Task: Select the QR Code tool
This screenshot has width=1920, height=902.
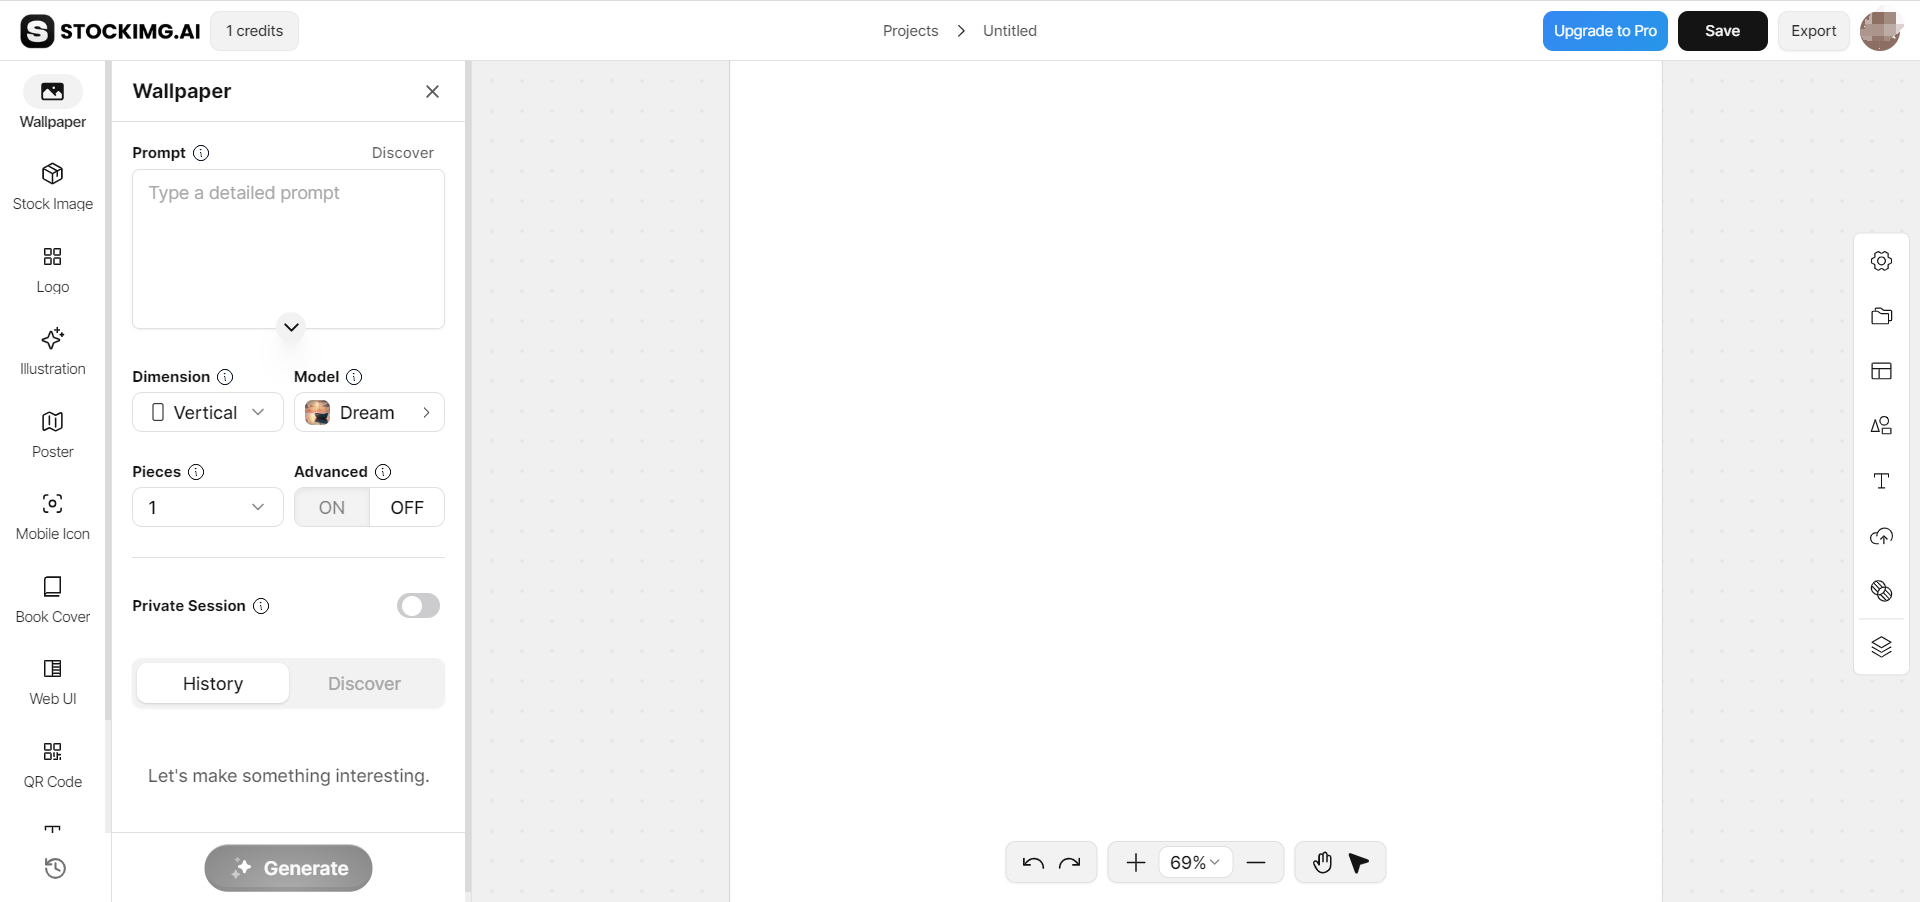Action: pyautogui.click(x=52, y=765)
